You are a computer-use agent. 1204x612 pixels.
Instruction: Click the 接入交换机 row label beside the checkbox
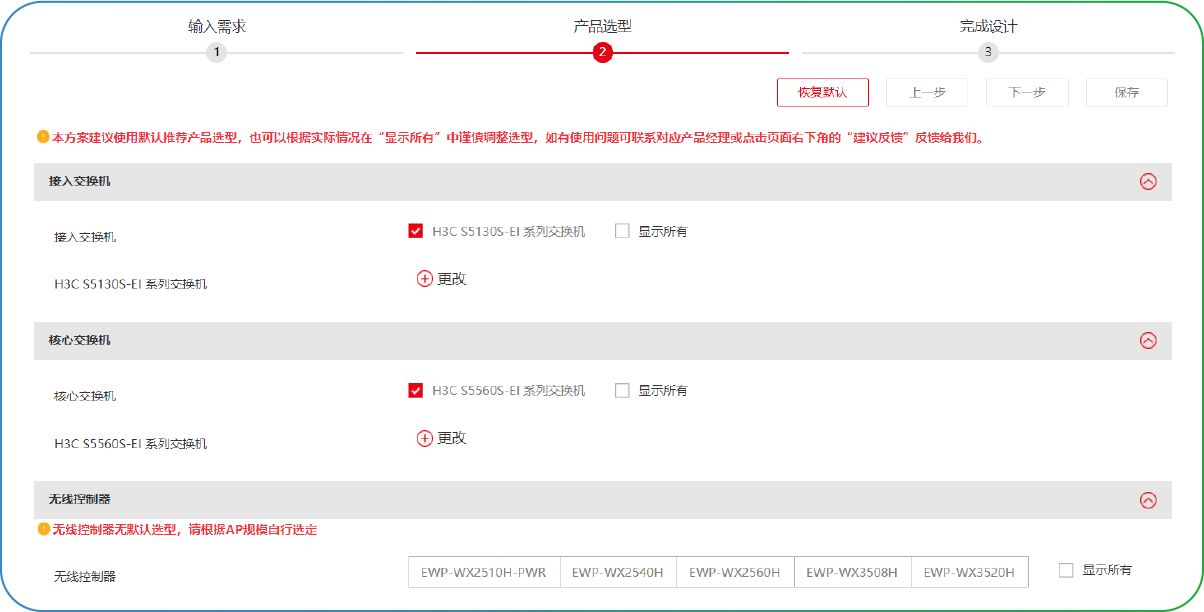pos(85,237)
